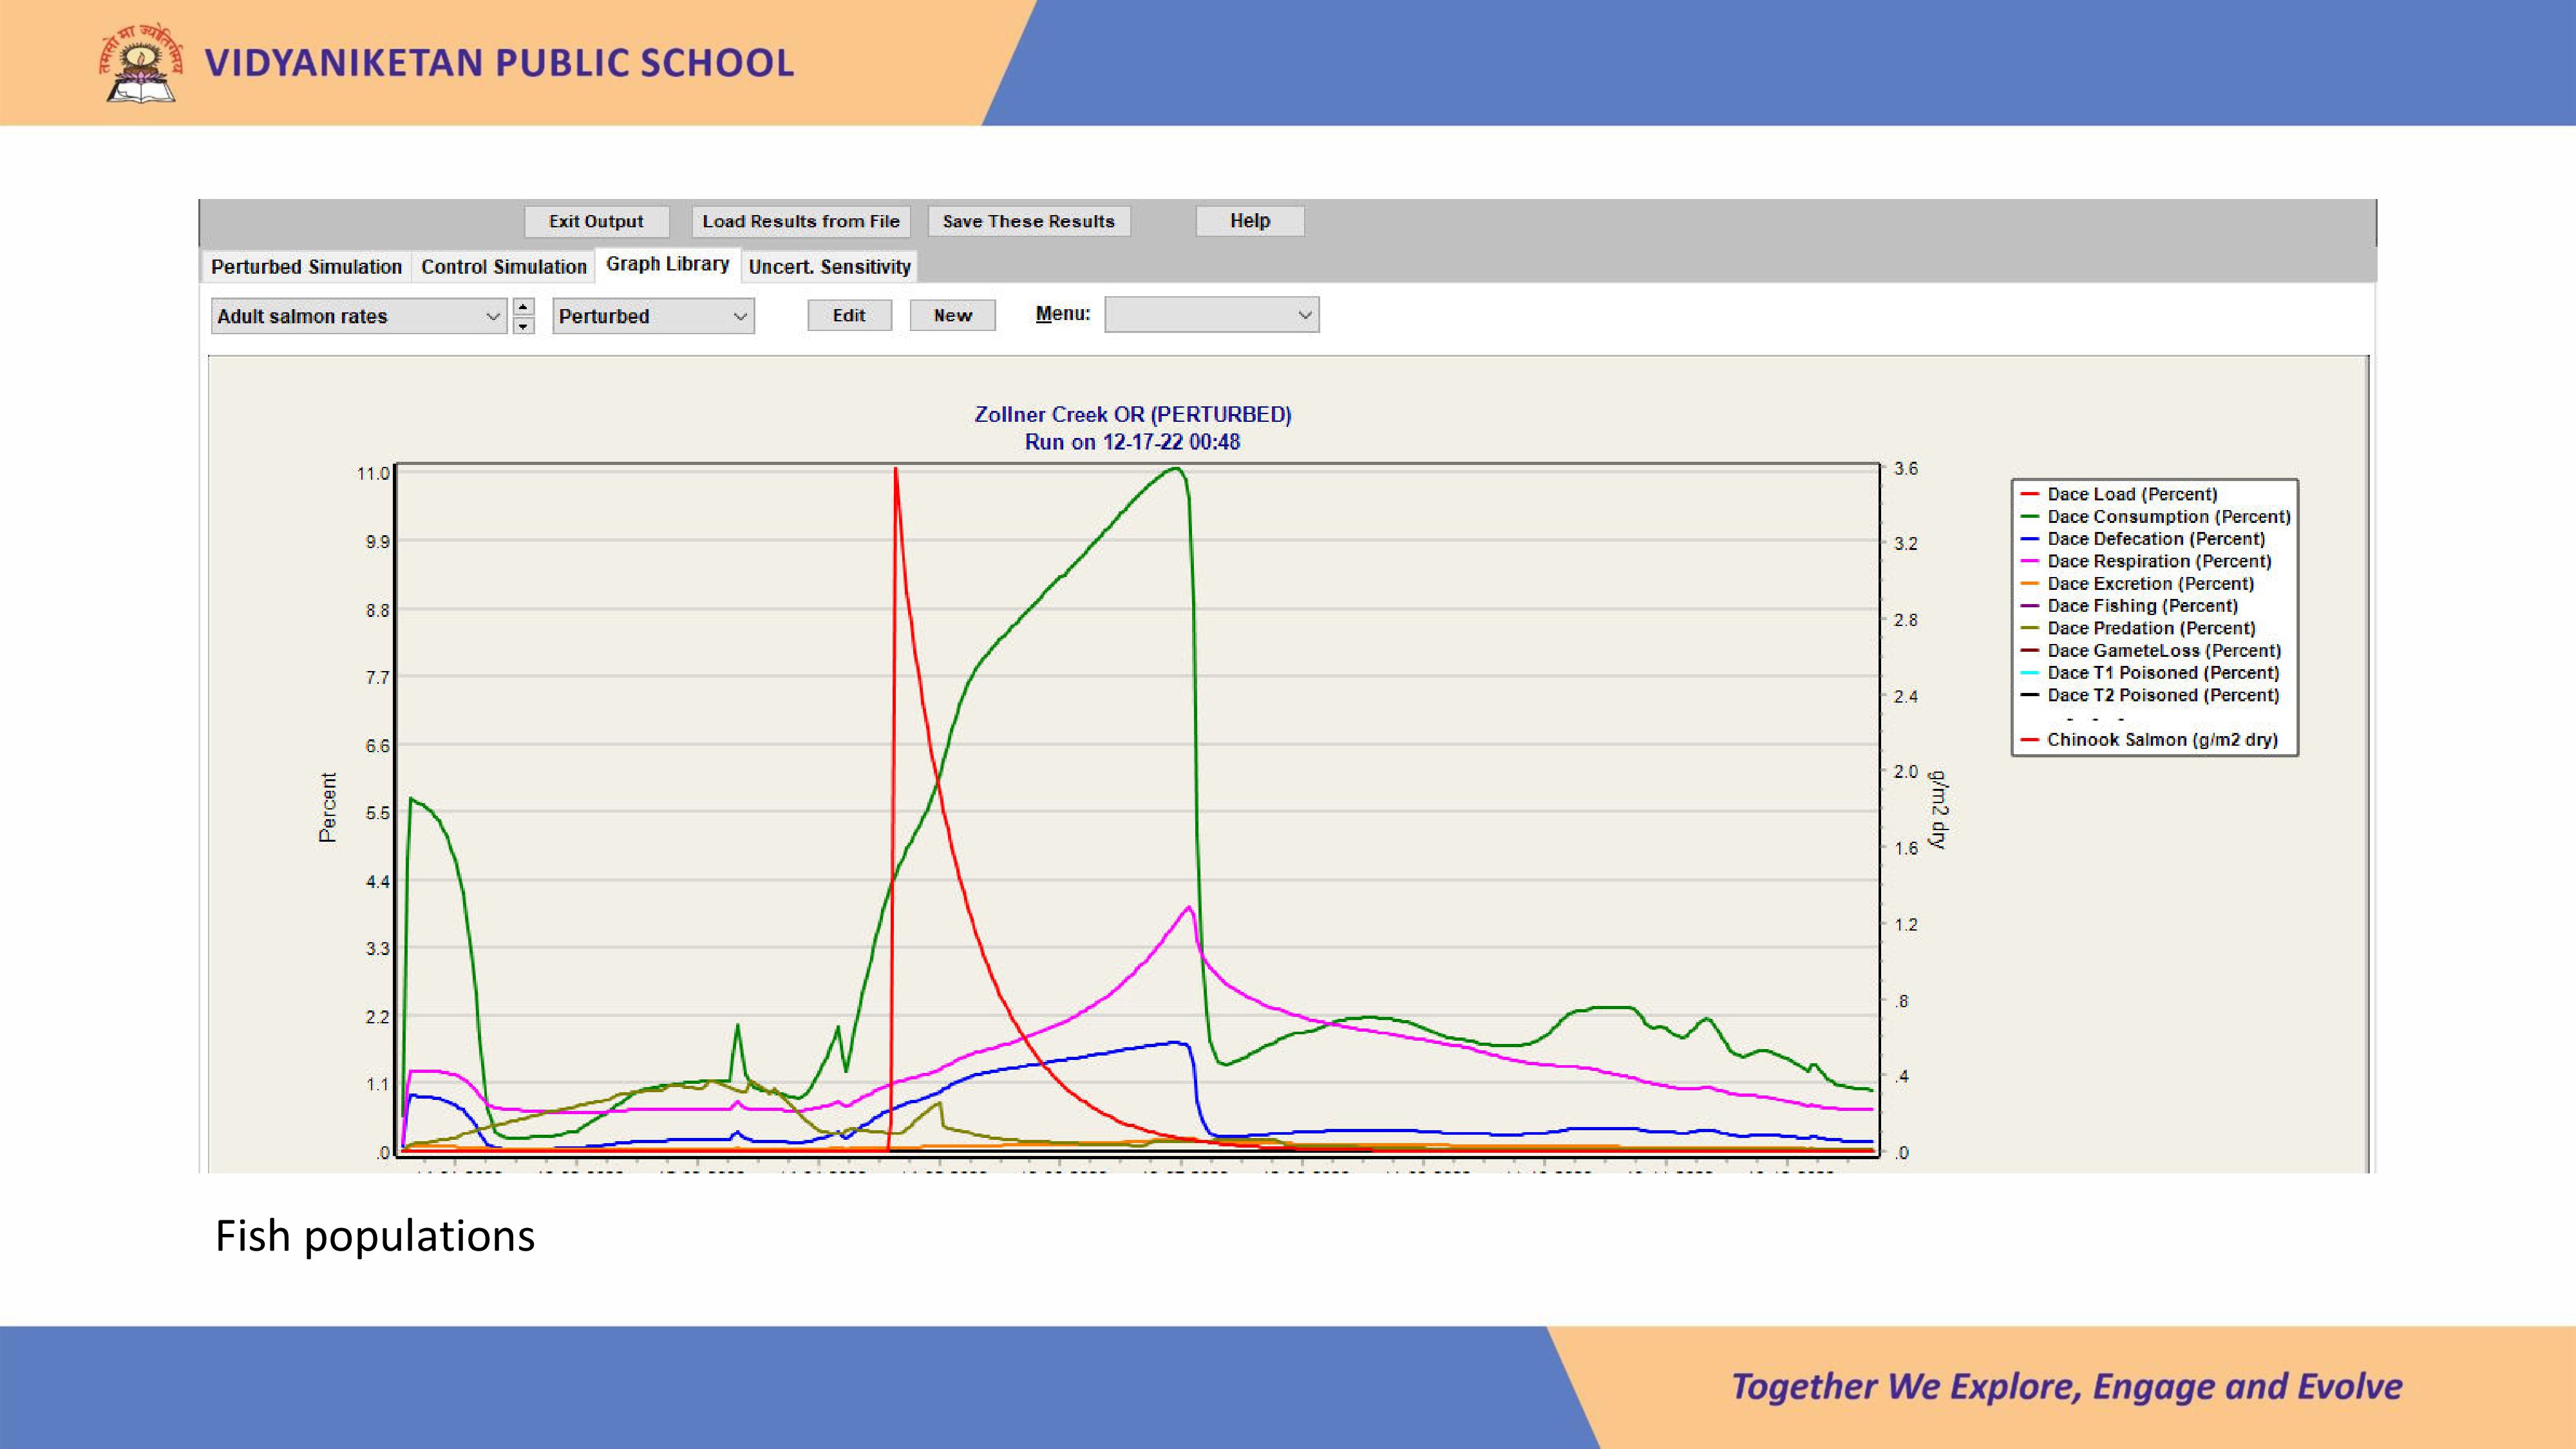Screen dimensions: 2576x1449
Task: Click Dace Consumption legend entry
Action: point(2168,517)
